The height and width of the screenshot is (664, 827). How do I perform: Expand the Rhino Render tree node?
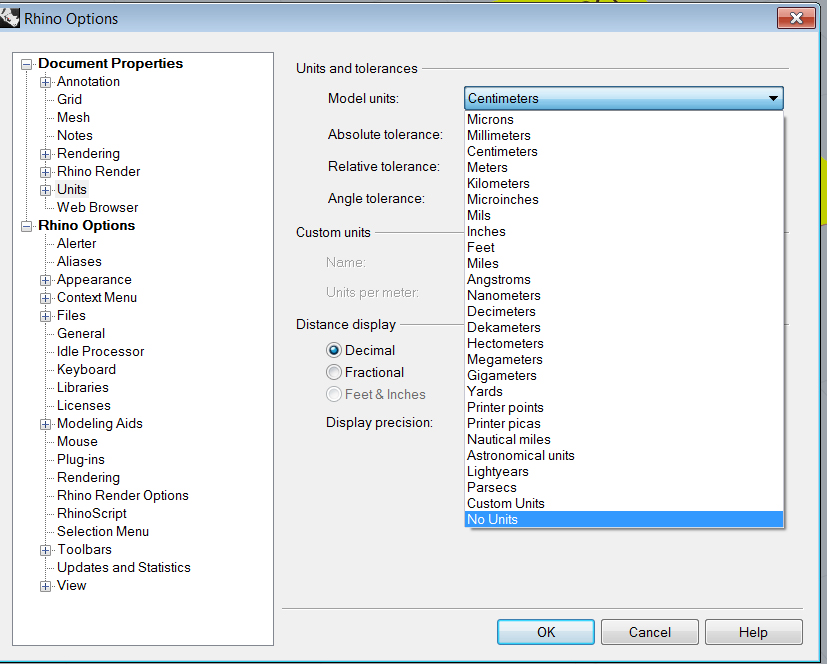pos(45,172)
